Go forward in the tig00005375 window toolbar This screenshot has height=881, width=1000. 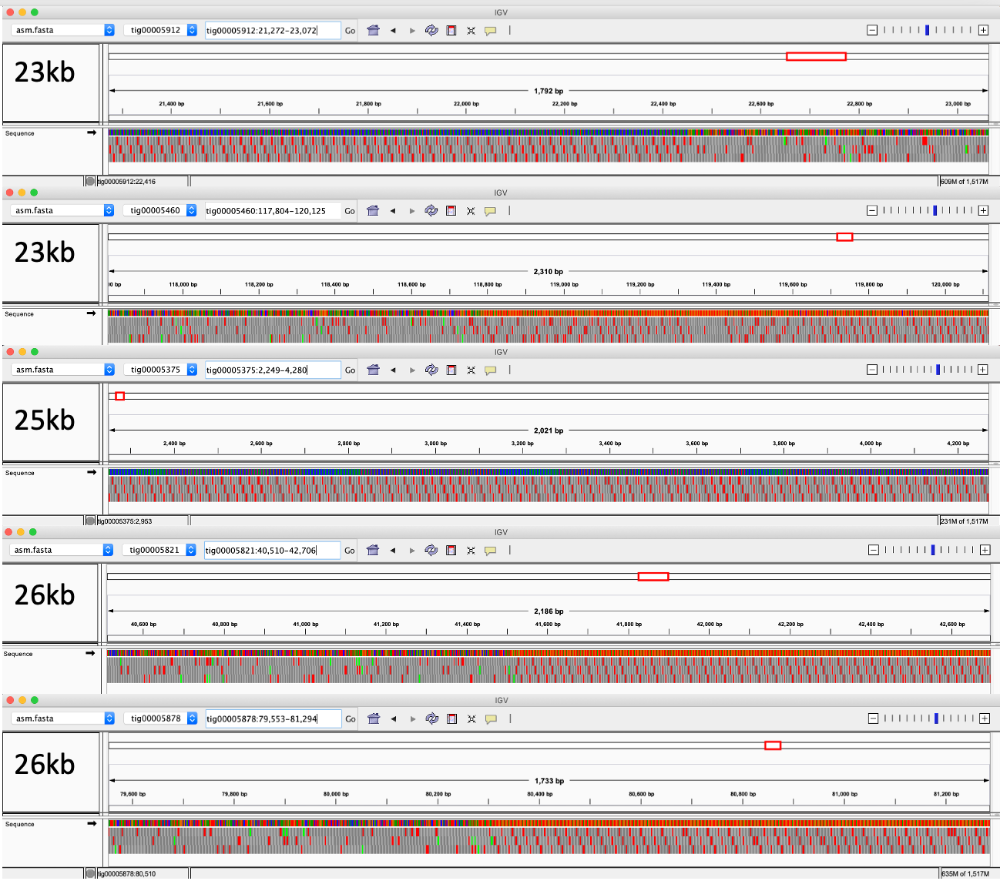412,369
